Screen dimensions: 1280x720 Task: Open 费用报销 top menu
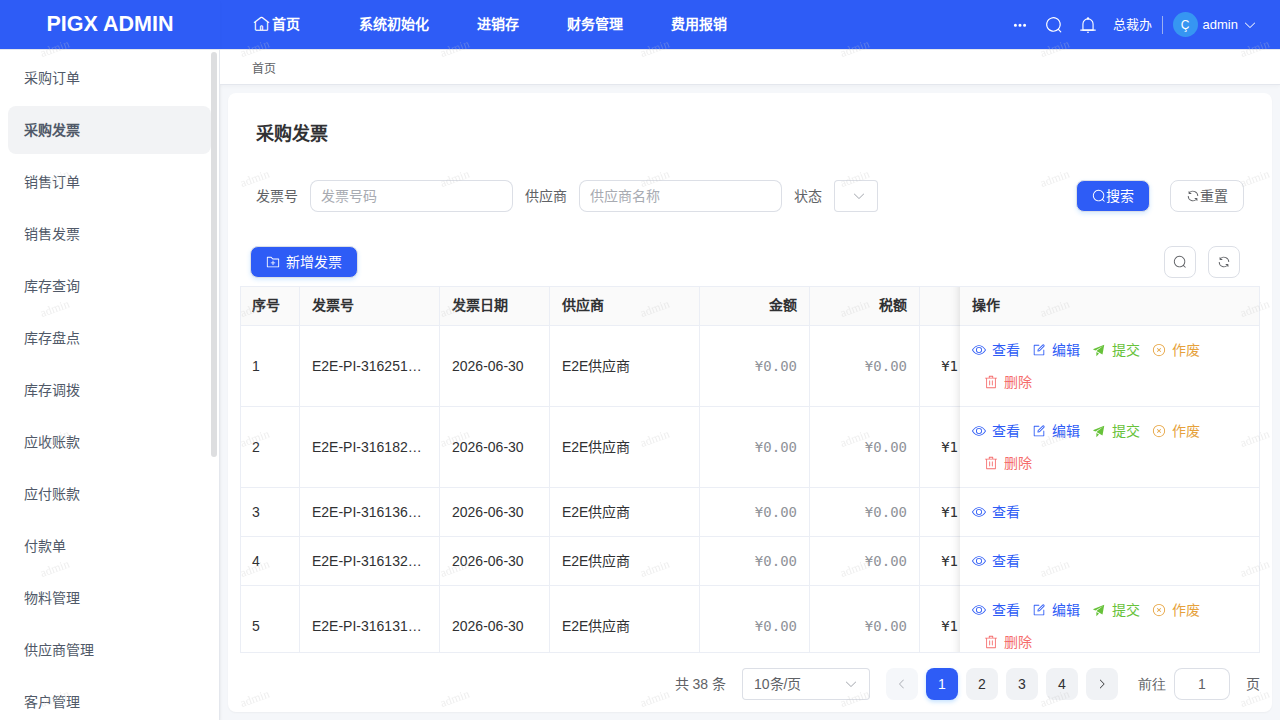699,24
